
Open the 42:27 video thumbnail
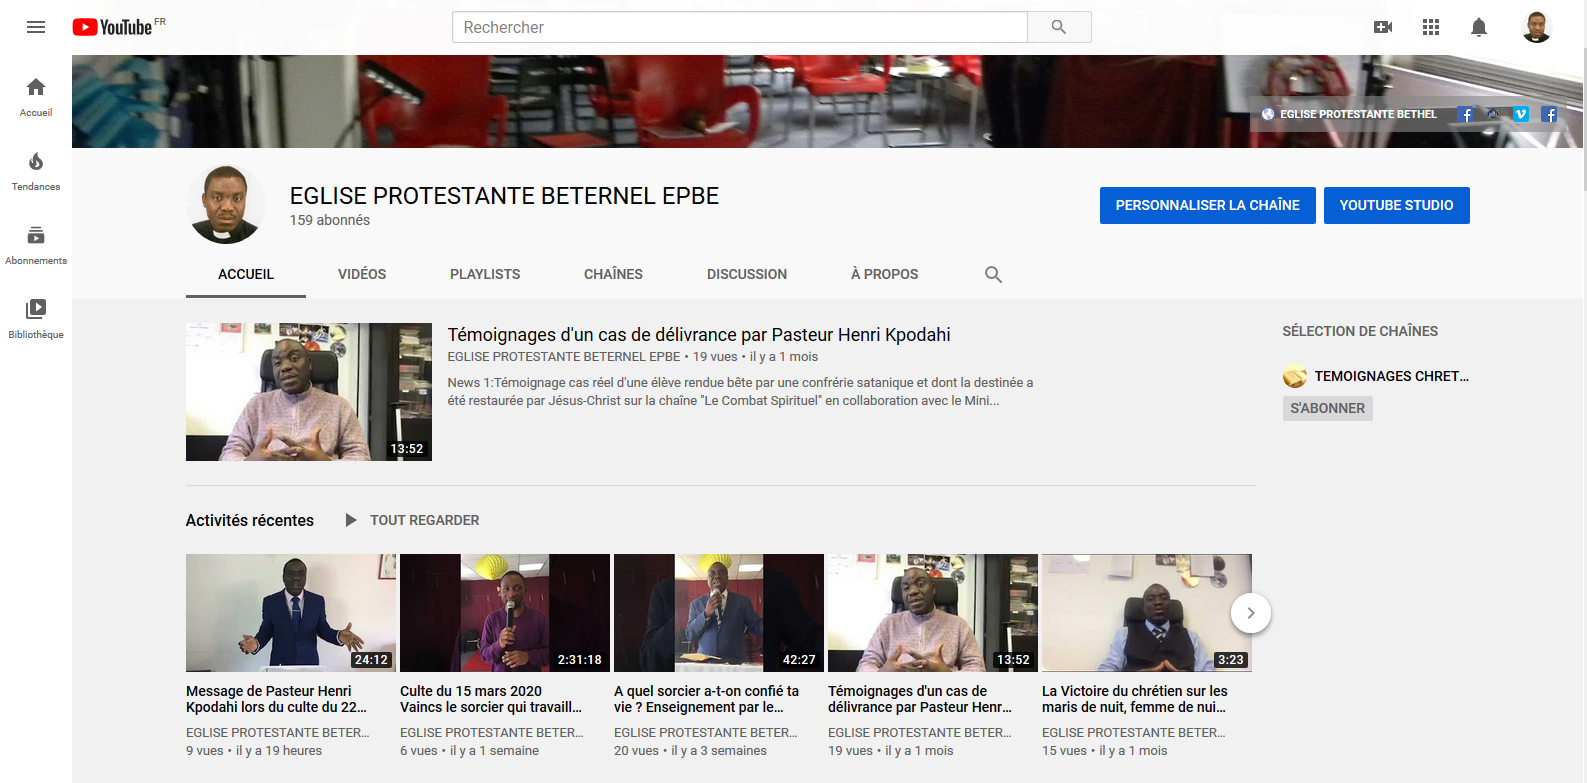pyautogui.click(x=719, y=613)
